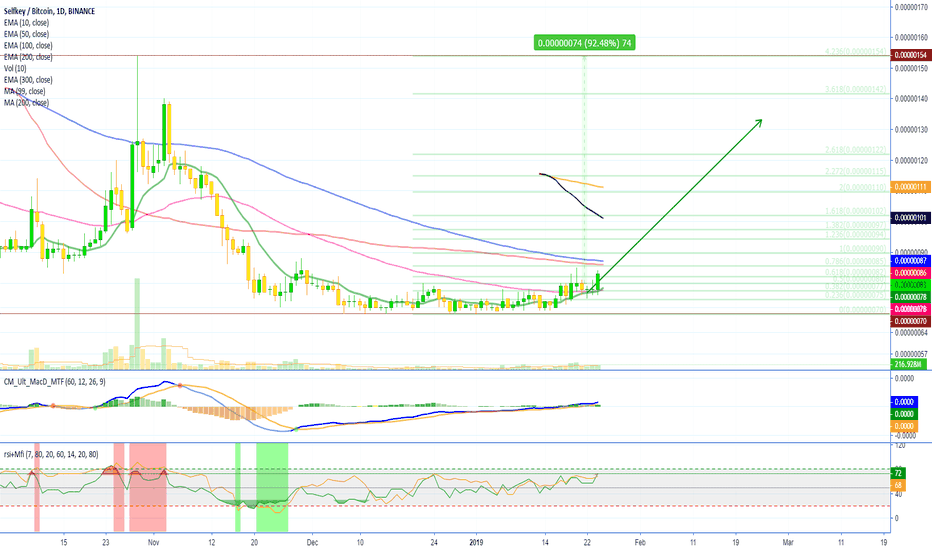932x550 pixels.
Task: Click the 0.00000150 price axis tick
Action: 912,68
